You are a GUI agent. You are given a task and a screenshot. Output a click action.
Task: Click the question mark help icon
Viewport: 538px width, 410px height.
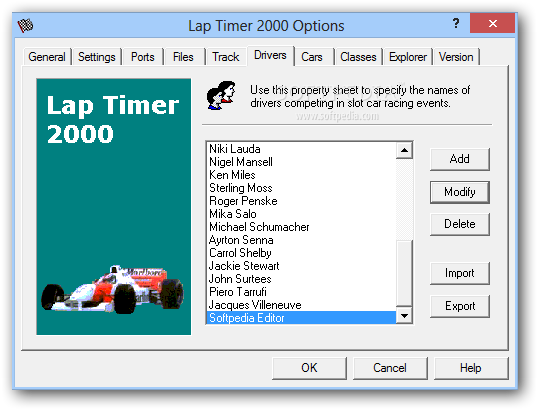[x=456, y=23]
